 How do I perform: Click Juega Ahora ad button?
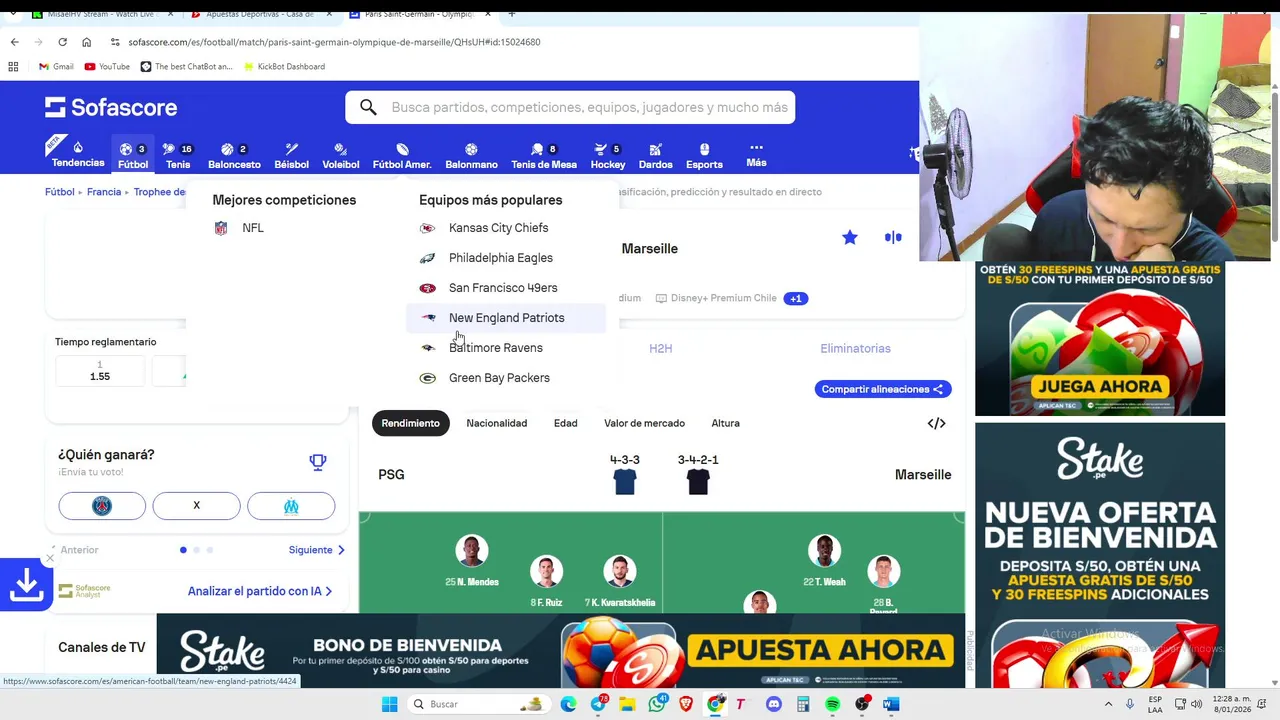(1100, 386)
